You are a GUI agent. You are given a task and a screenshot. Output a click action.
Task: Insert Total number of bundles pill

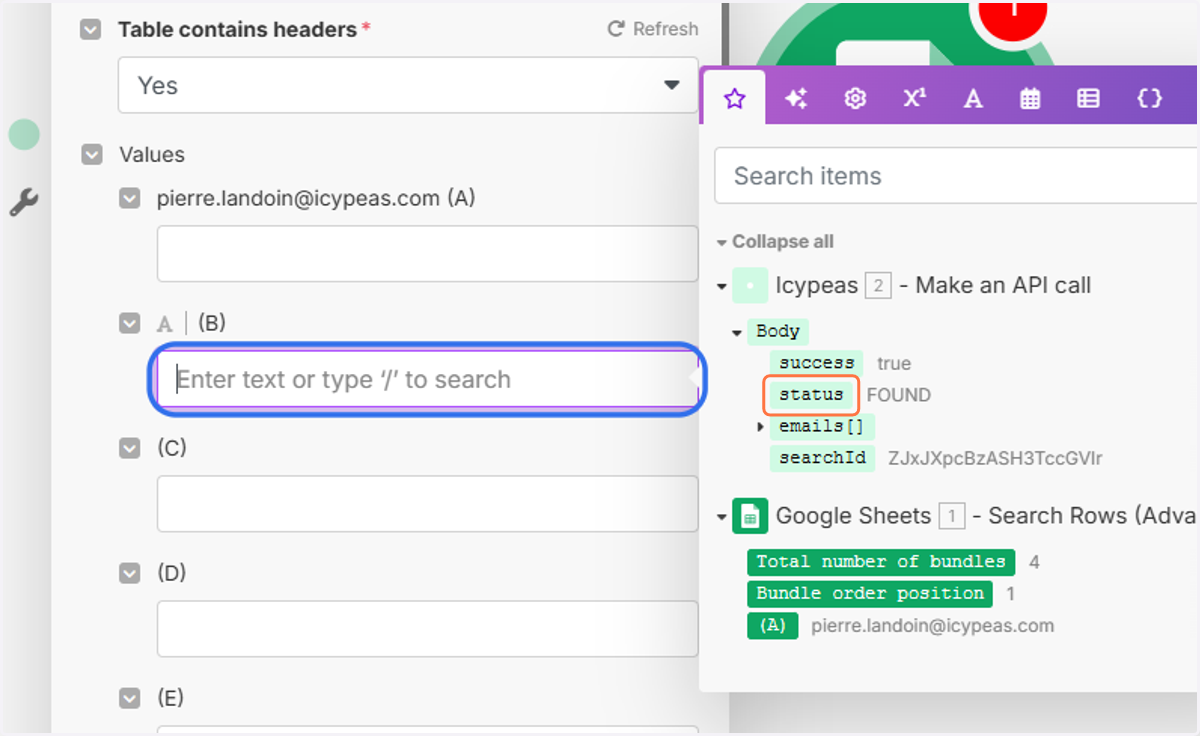[x=881, y=562]
